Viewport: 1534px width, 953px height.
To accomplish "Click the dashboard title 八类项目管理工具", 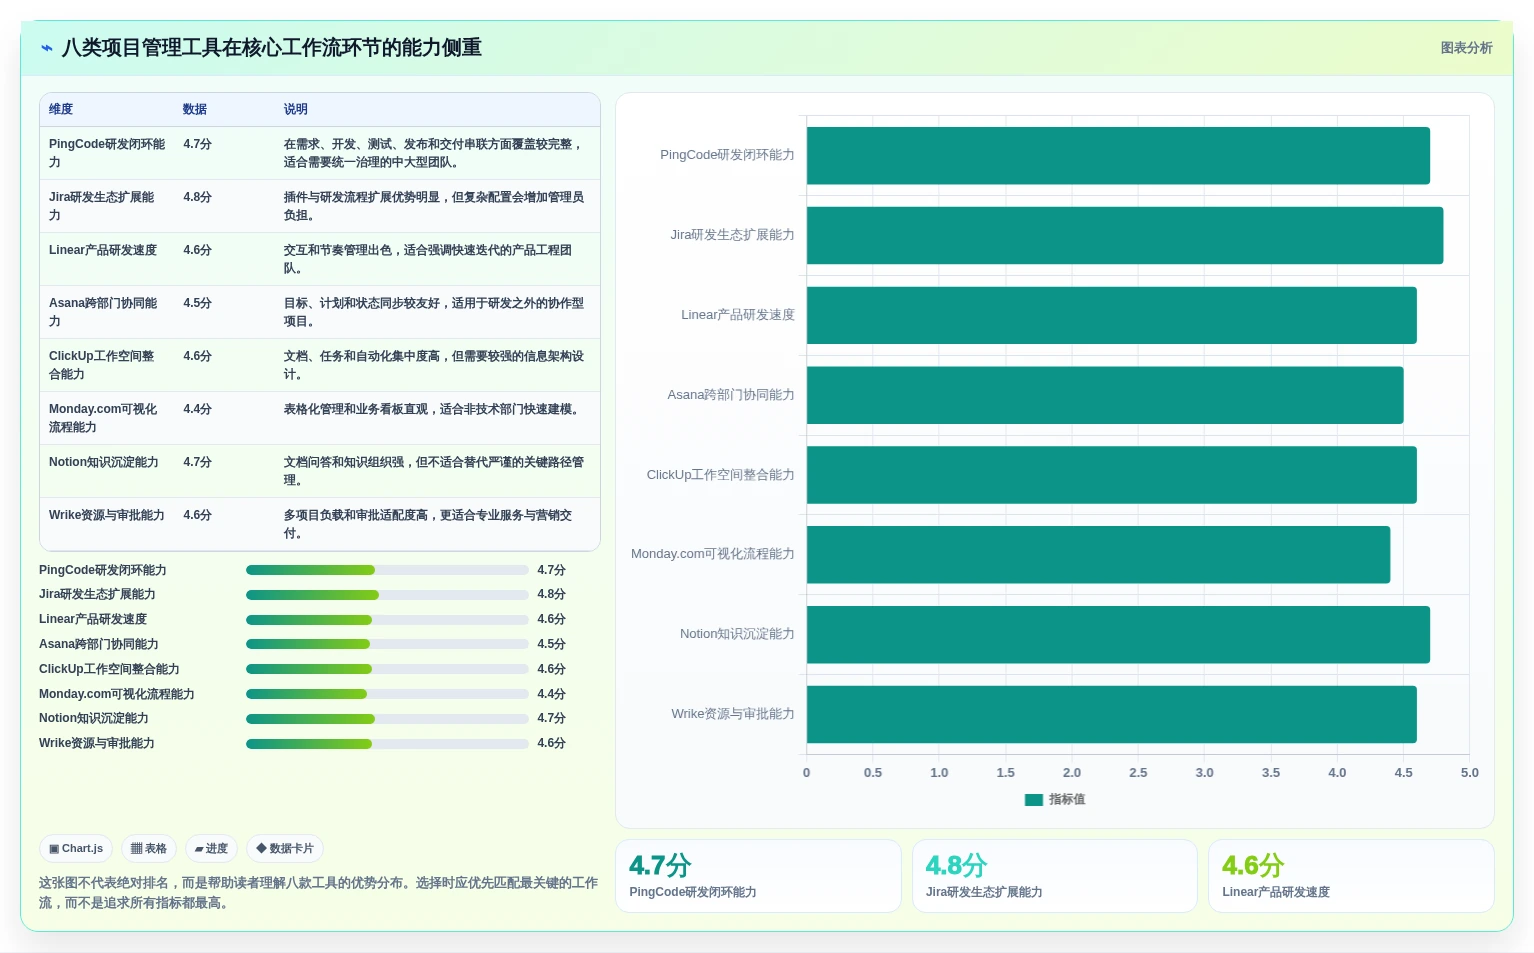I will coord(272,48).
